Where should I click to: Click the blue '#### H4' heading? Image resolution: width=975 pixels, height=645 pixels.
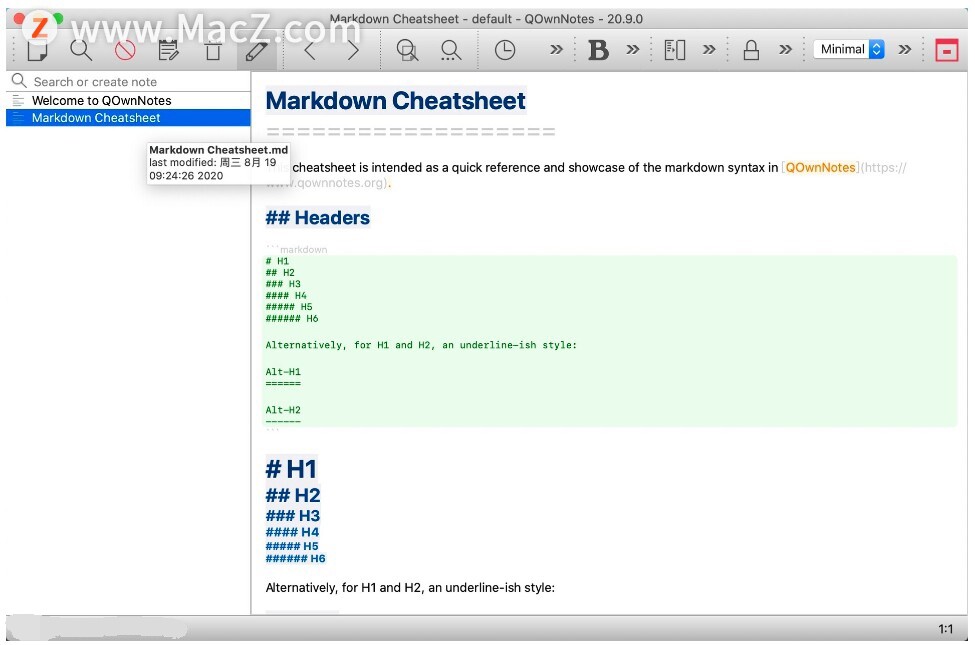tap(292, 532)
